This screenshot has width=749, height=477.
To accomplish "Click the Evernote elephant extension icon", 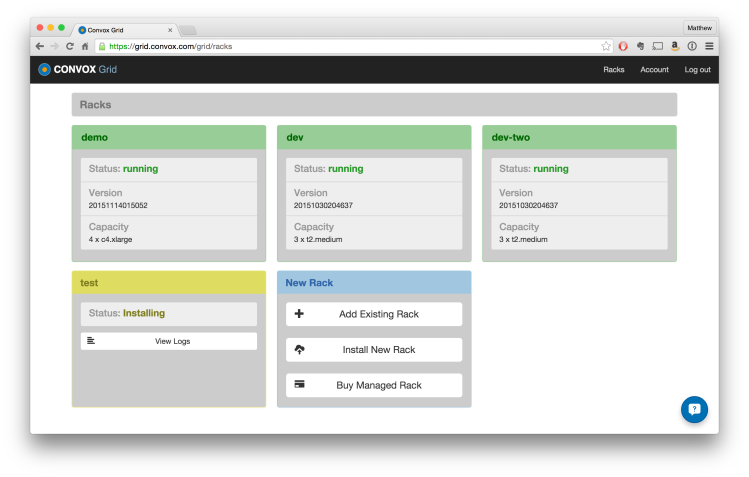I will 640,46.
